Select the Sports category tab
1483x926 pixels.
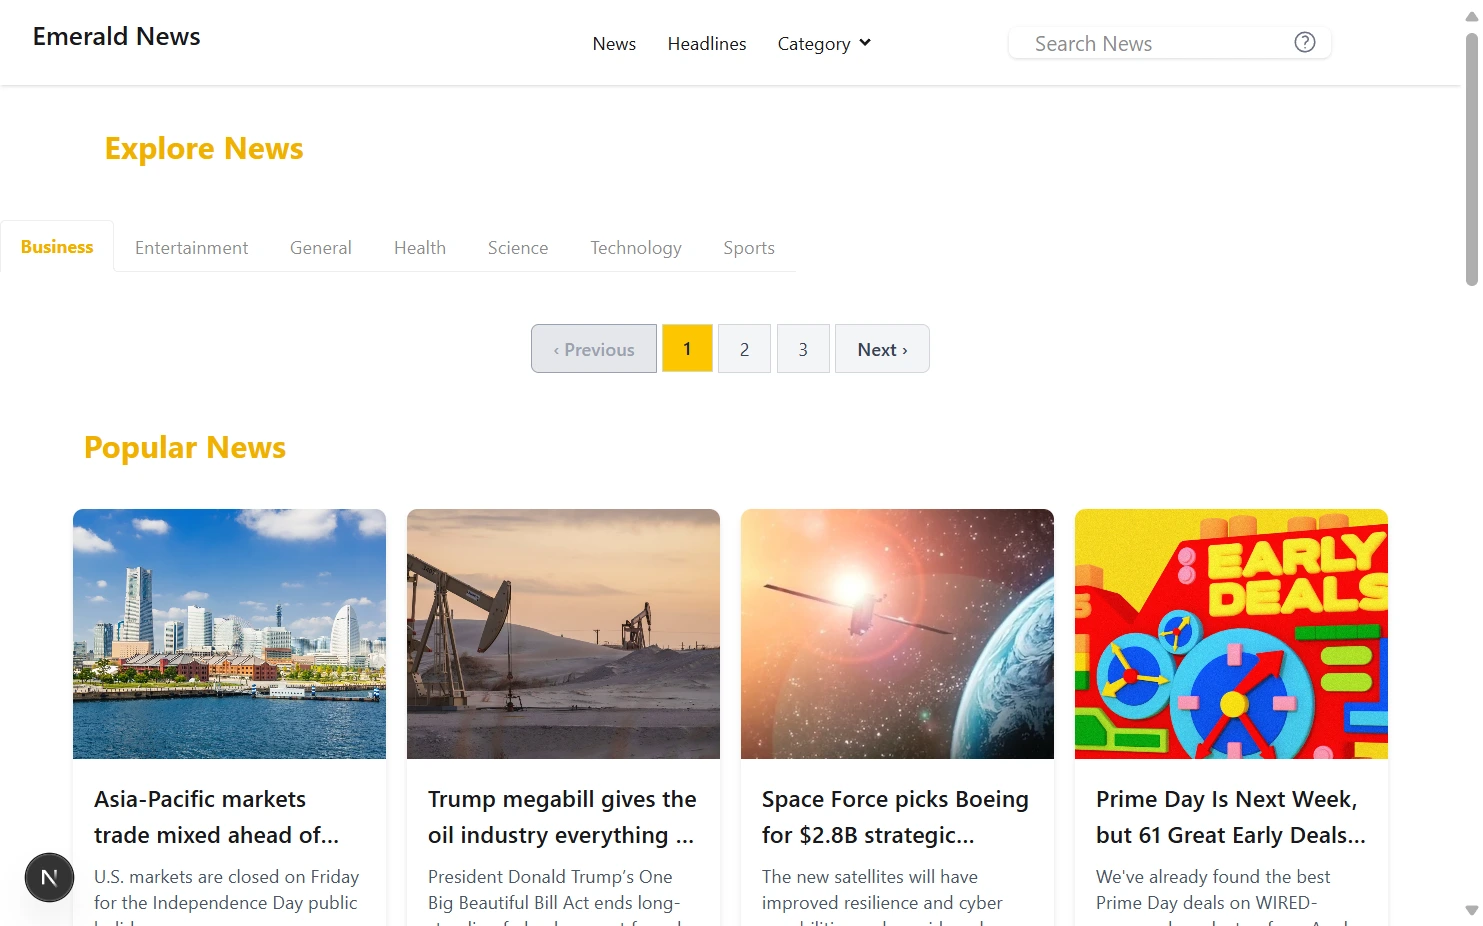click(749, 248)
